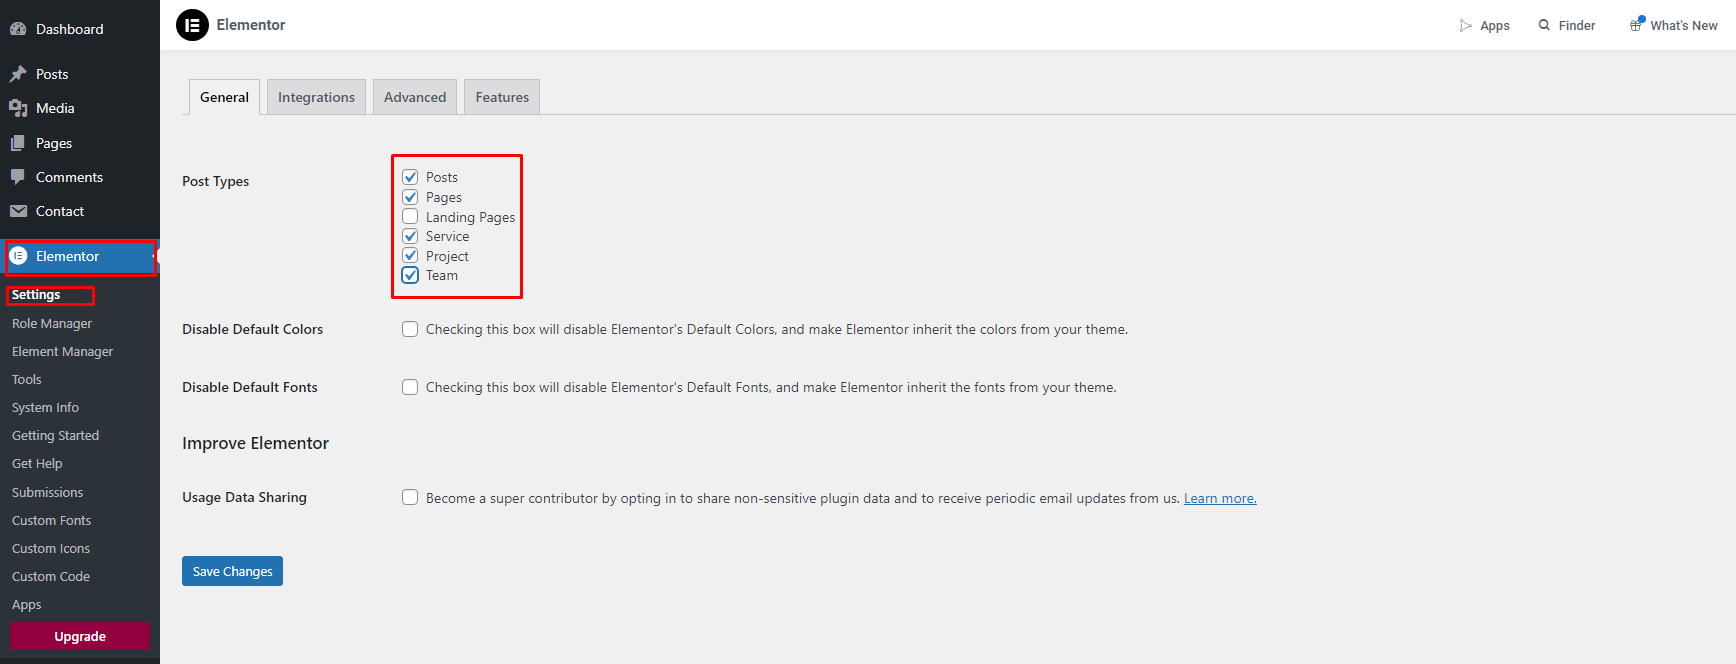Click the Media icon in sidebar
Screen dimensions: 1736x664
(x=18, y=108)
